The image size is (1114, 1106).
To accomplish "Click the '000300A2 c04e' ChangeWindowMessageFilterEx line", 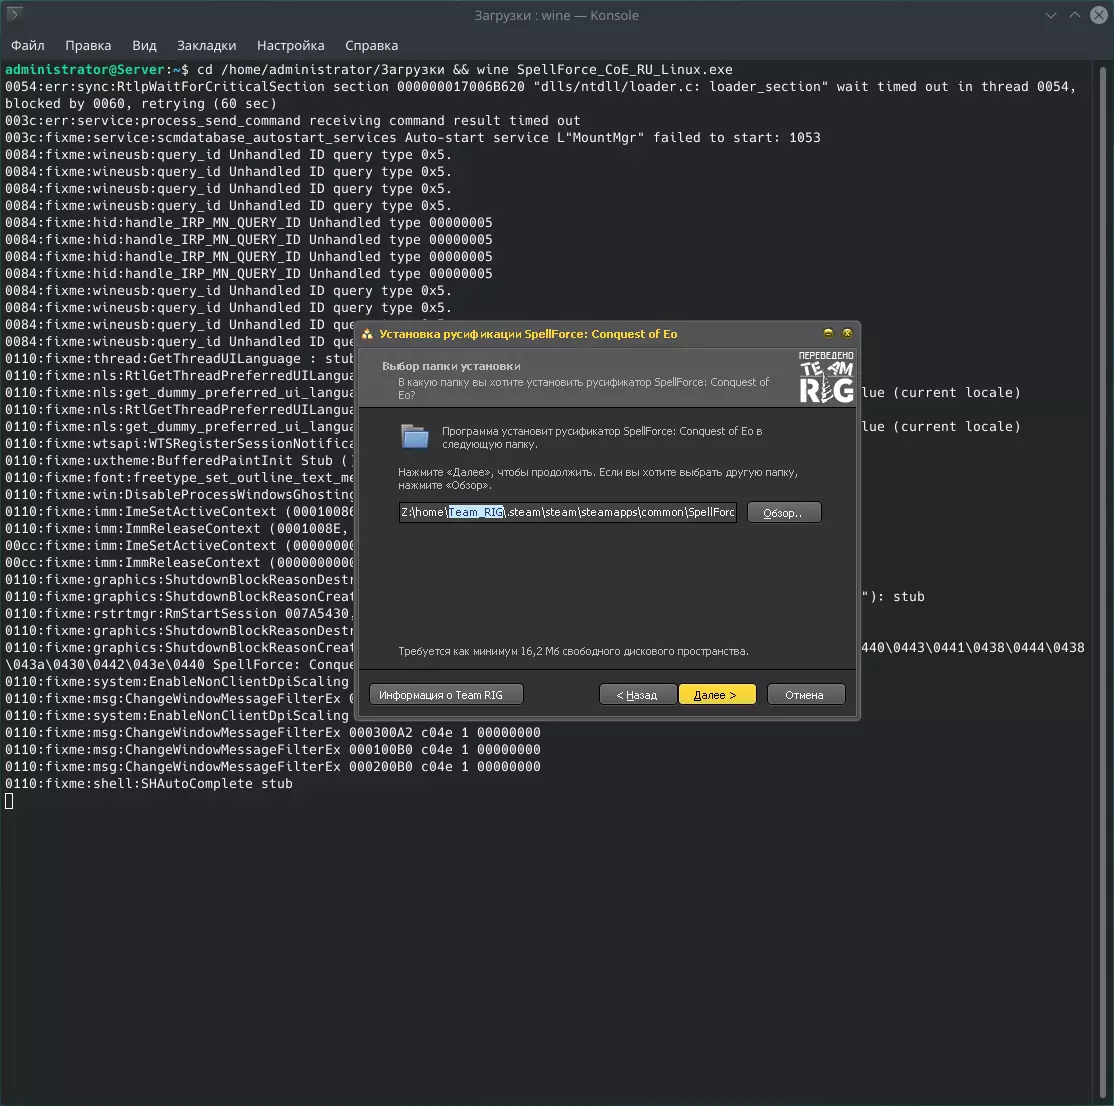I will (273, 732).
